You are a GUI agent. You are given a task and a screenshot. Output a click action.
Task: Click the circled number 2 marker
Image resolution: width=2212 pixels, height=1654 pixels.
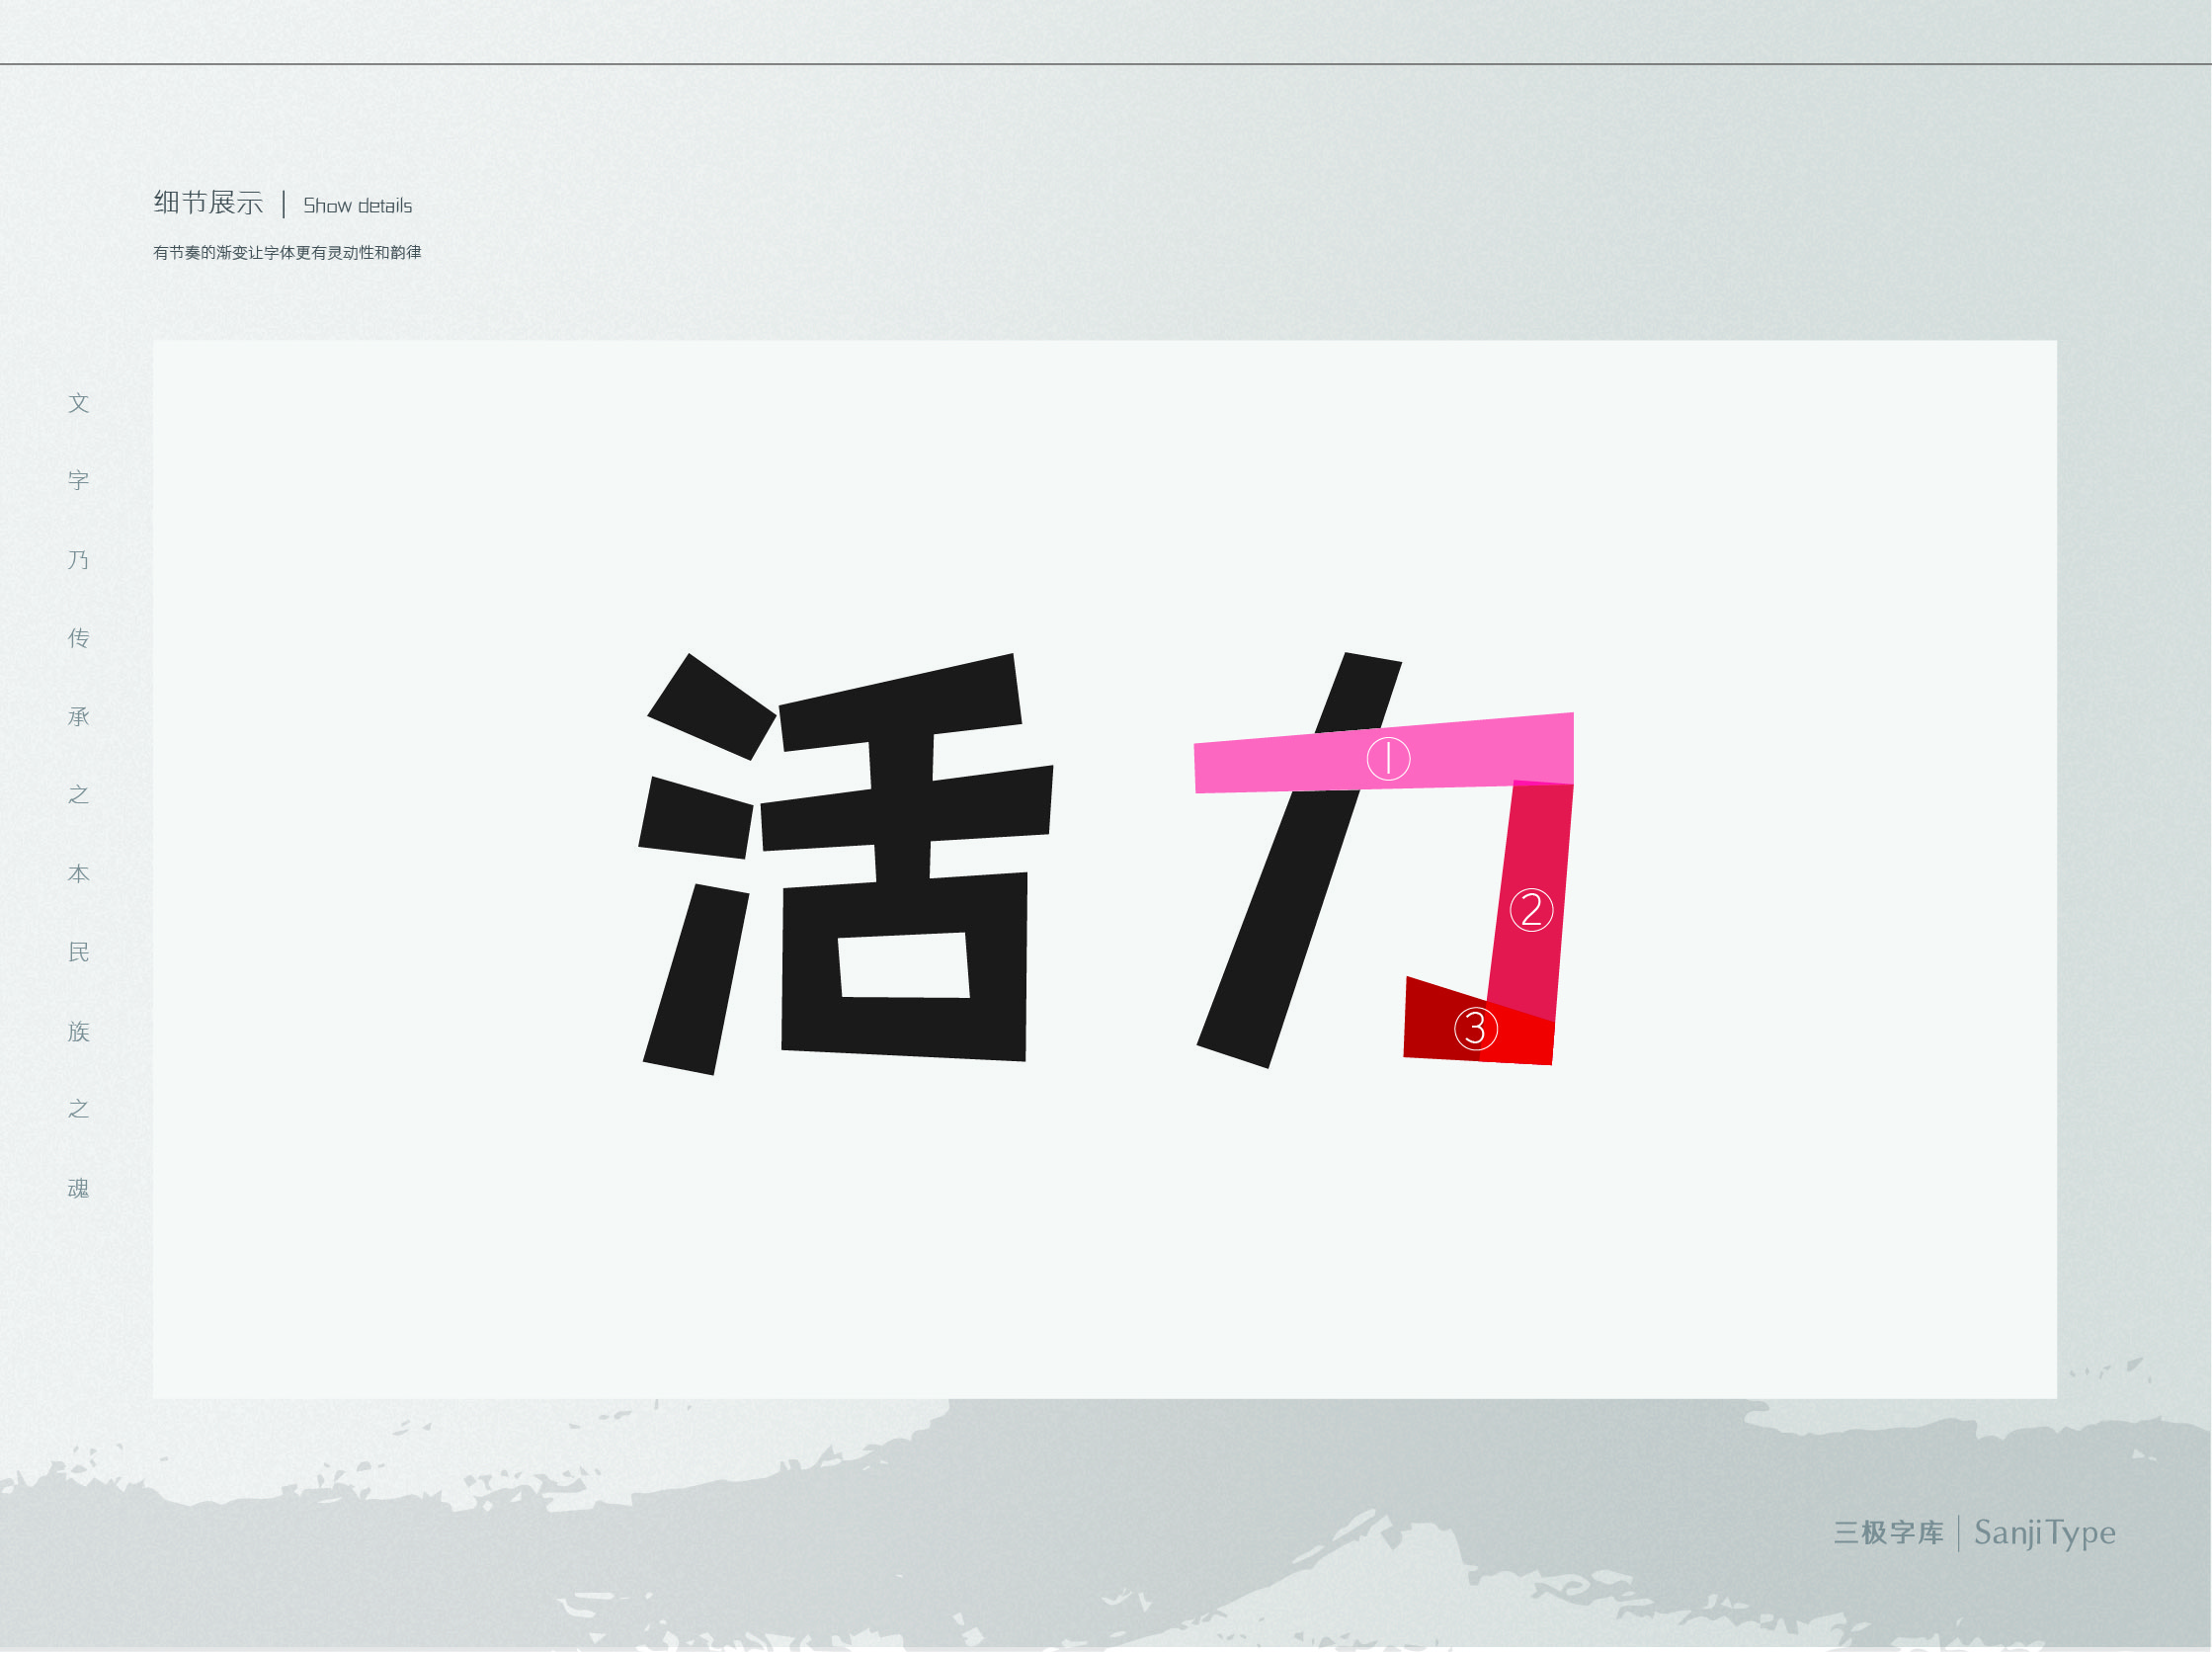click(x=1531, y=910)
